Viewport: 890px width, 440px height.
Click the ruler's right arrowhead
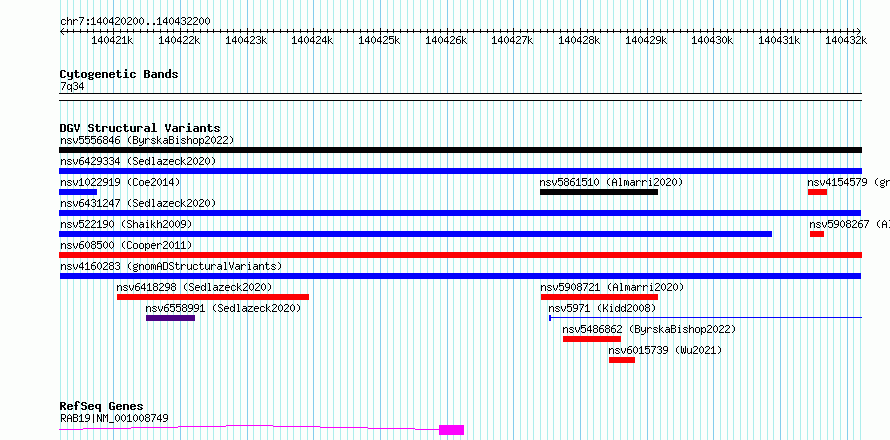[x=859, y=31]
